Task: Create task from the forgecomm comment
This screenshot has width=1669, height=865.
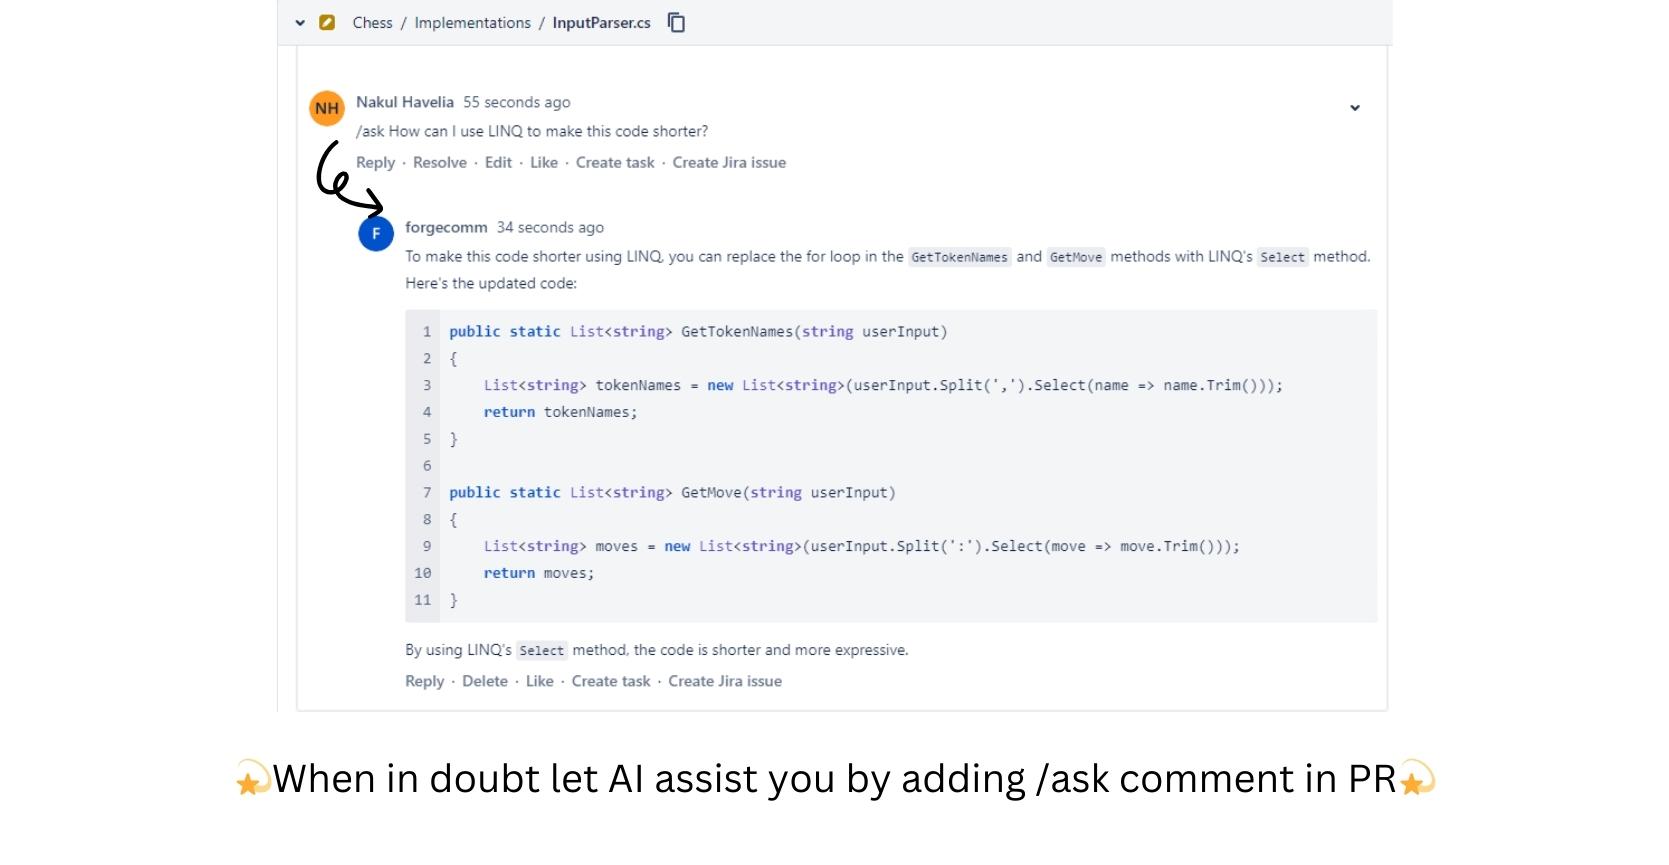Action: pyautogui.click(x=611, y=681)
